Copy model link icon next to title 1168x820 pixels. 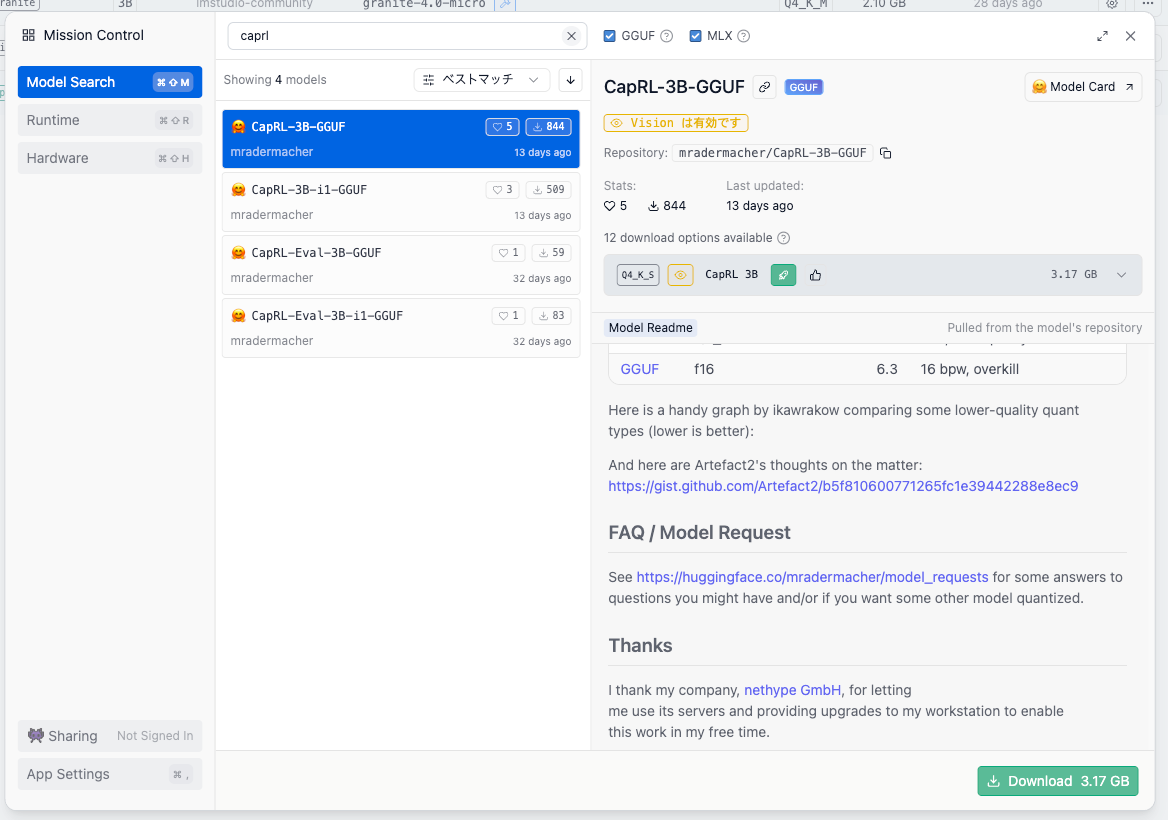pos(764,87)
